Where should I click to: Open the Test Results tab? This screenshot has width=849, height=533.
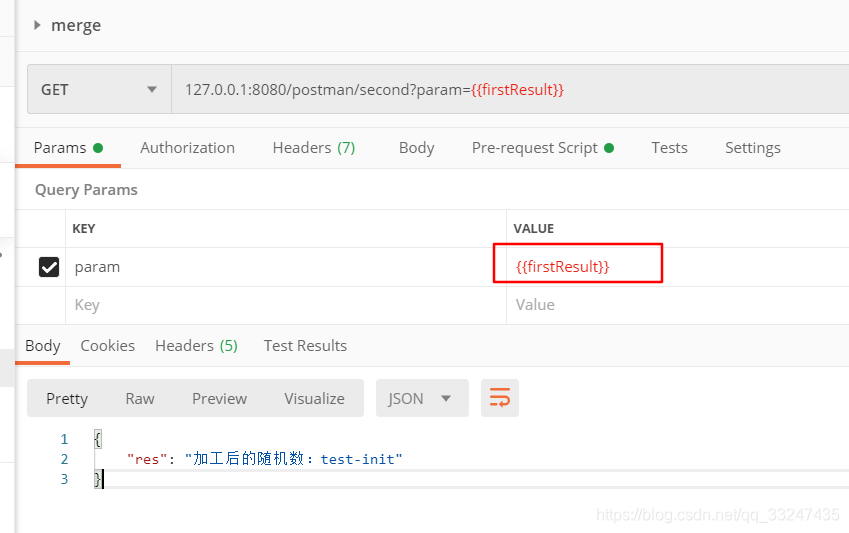tap(305, 346)
